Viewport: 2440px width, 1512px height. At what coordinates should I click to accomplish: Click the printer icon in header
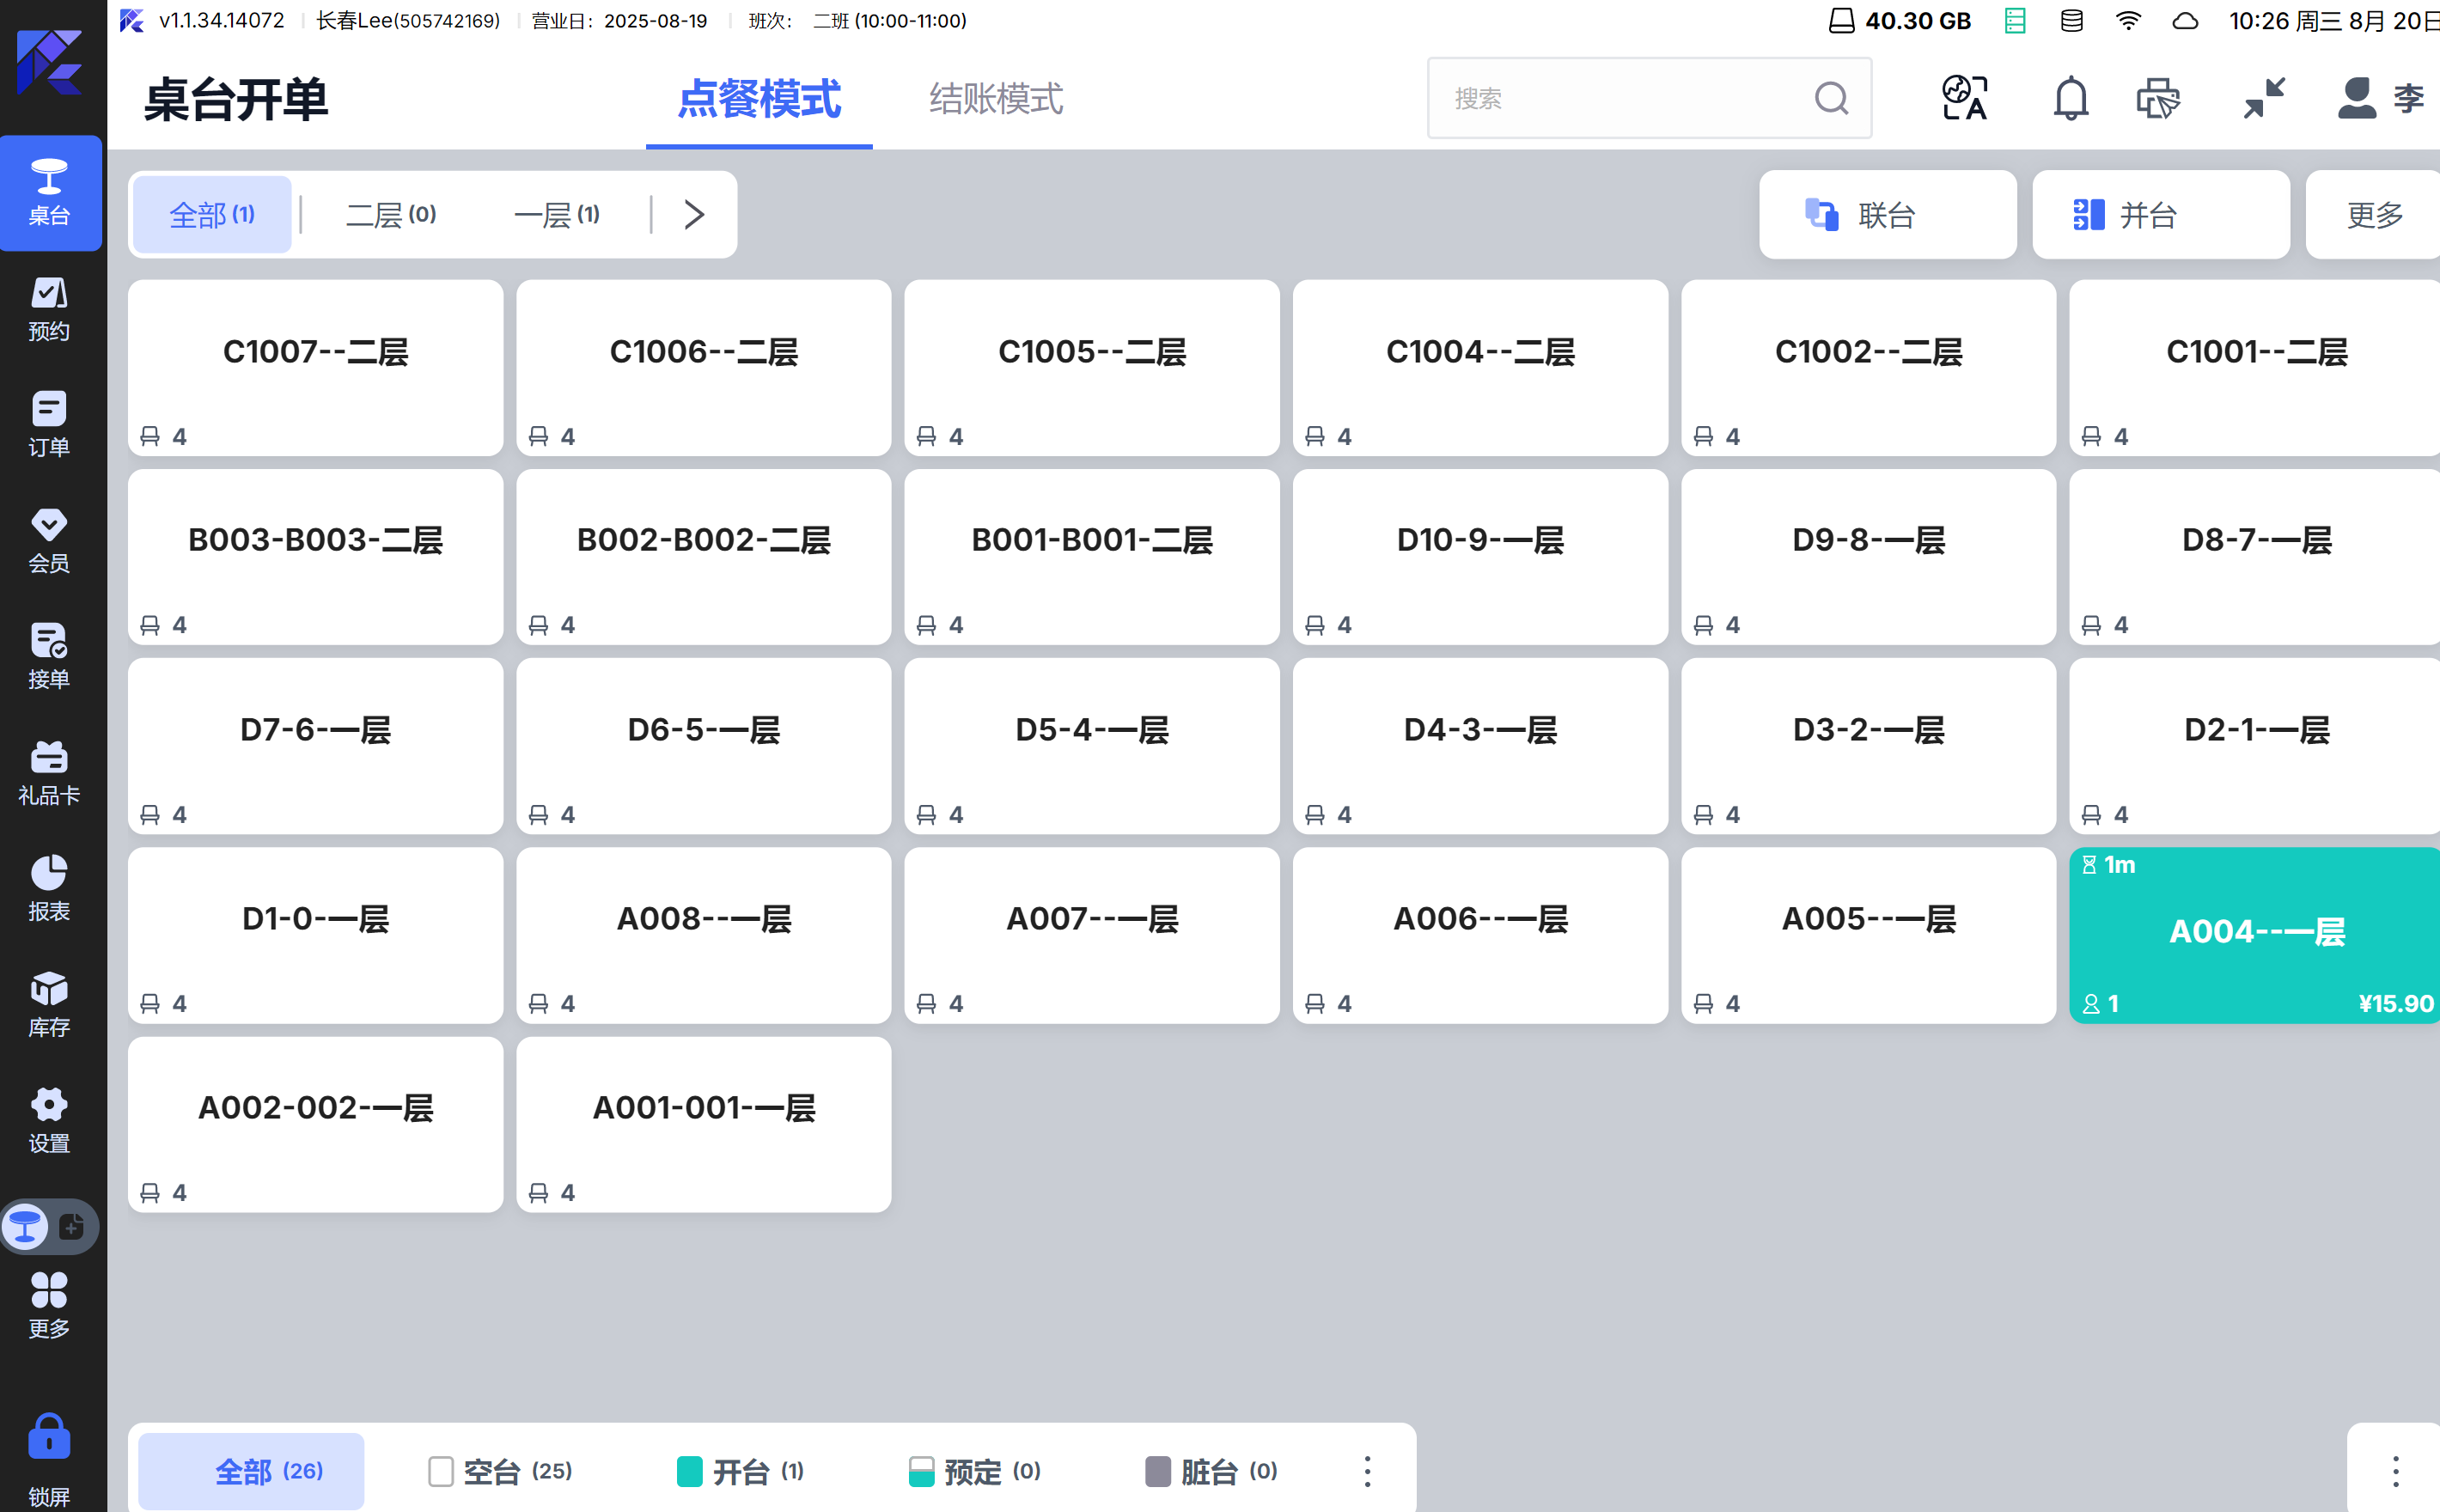pos(2157,98)
